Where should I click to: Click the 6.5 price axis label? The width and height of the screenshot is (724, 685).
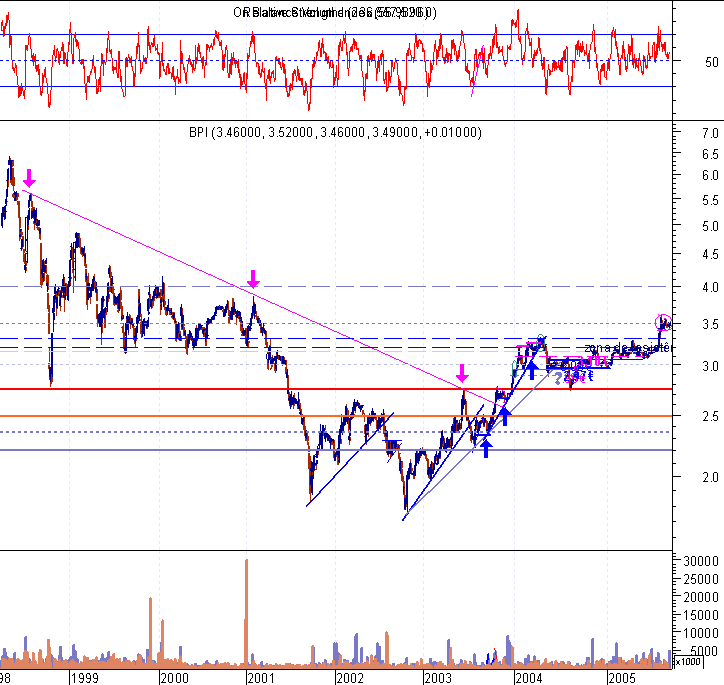[x=710, y=154]
